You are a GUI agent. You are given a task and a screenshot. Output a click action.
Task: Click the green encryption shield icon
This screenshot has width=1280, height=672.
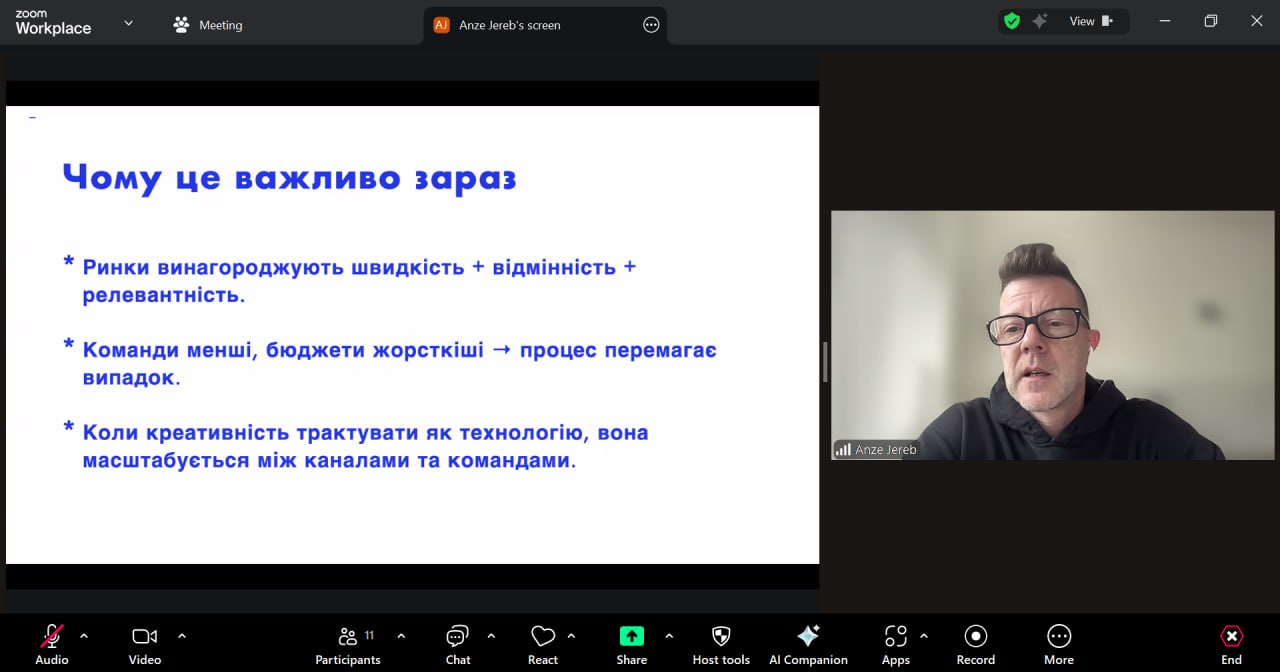(1012, 21)
